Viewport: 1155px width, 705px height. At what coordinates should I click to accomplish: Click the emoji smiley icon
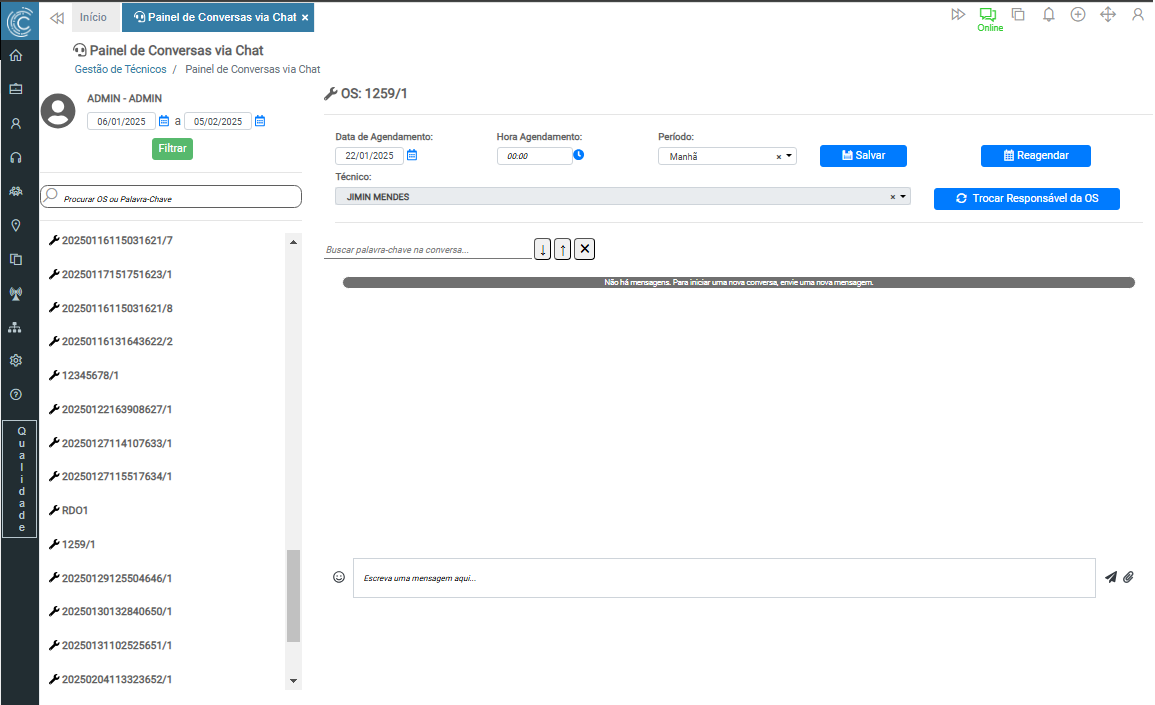click(339, 577)
